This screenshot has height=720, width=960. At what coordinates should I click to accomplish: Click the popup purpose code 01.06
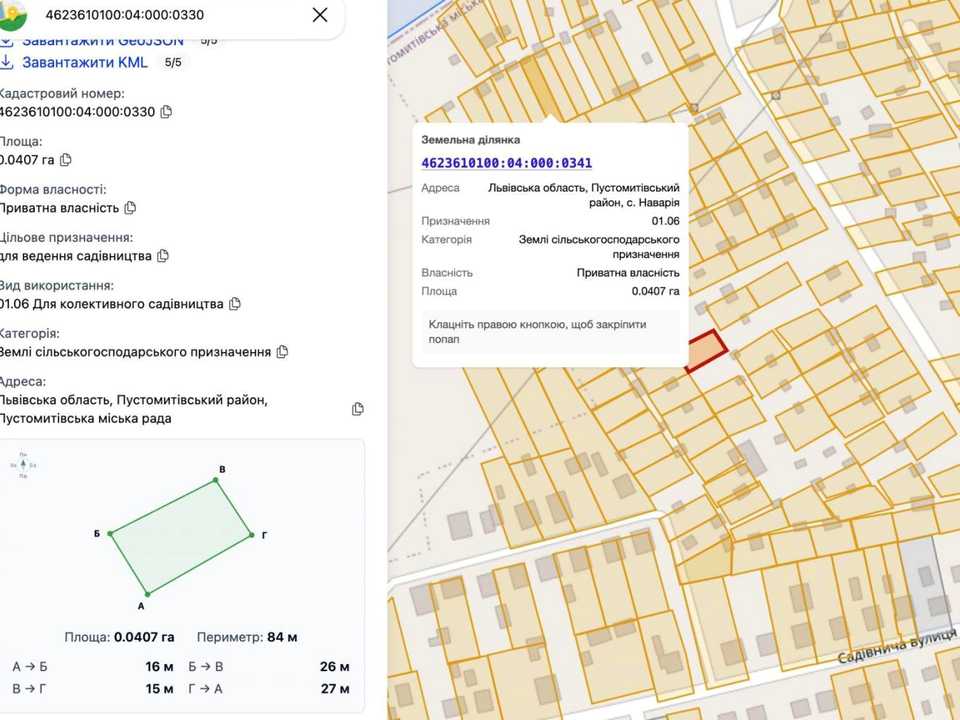pos(665,221)
